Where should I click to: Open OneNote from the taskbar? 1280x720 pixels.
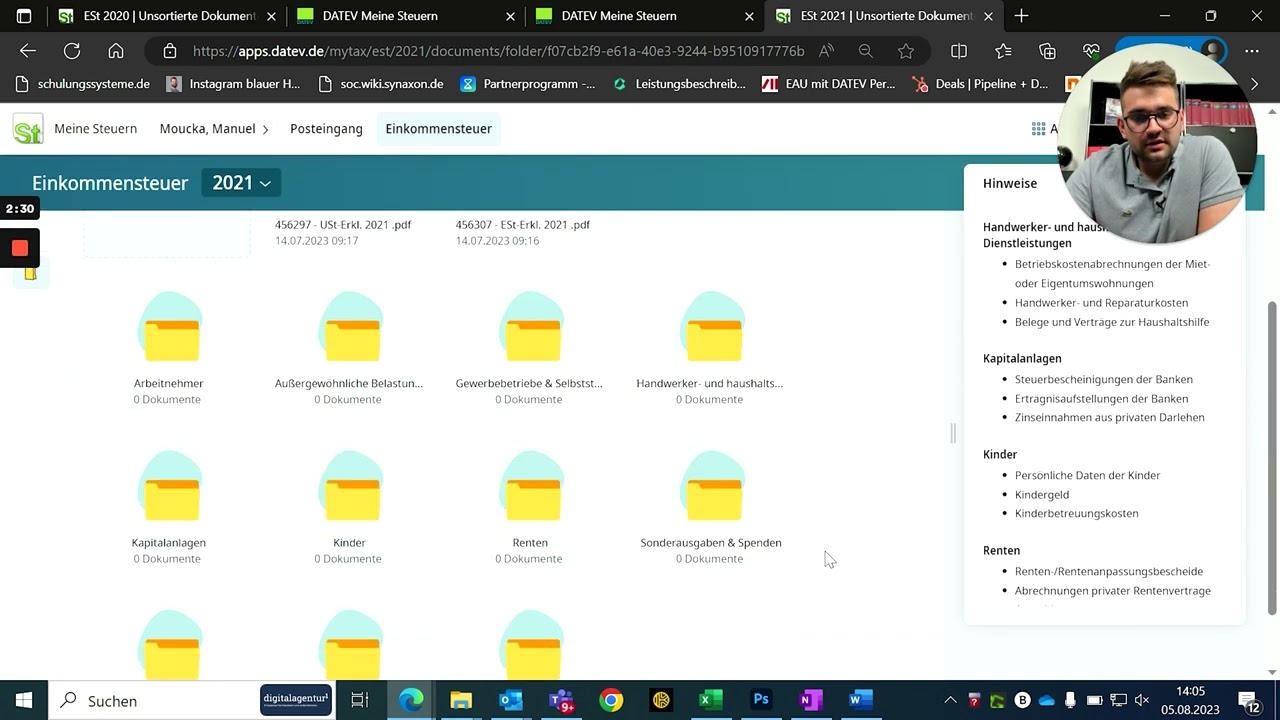[811, 700]
